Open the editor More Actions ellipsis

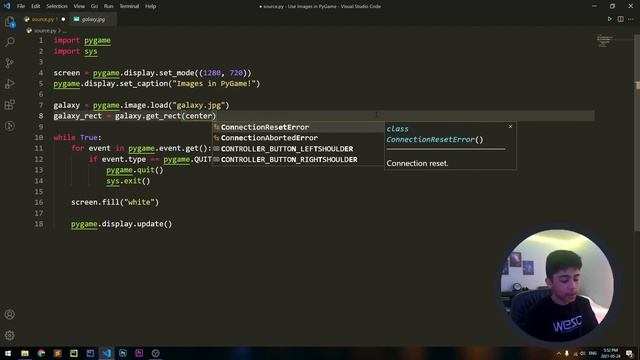[631, 19]
